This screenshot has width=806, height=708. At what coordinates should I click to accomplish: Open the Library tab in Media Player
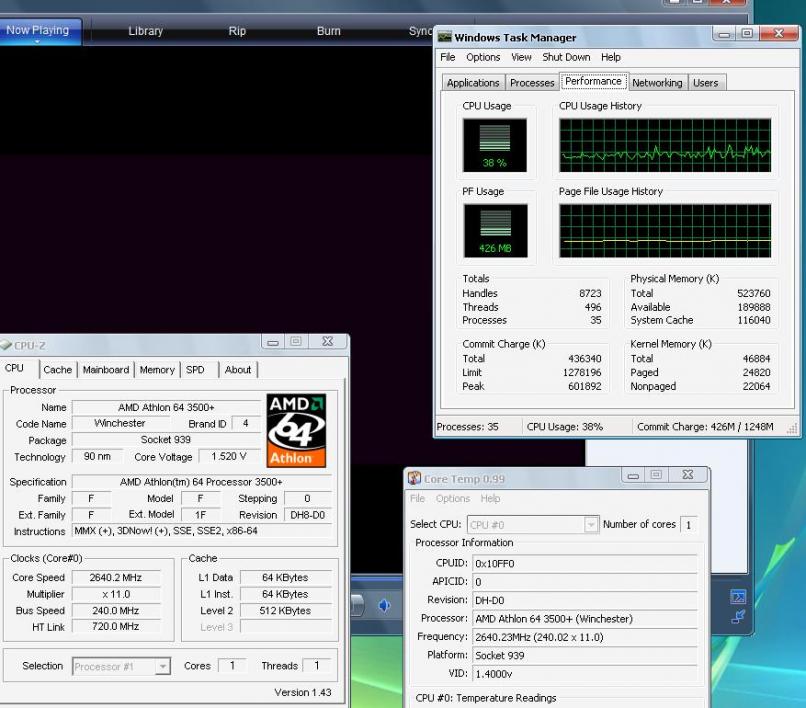(x=145, y=31)
